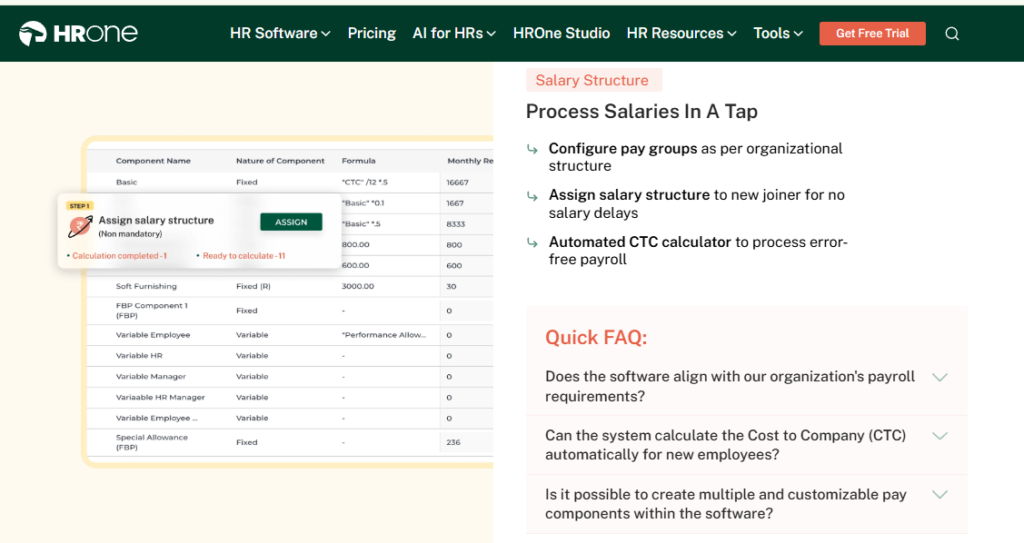Click Ready to calculate -11 status

[244, 255]
